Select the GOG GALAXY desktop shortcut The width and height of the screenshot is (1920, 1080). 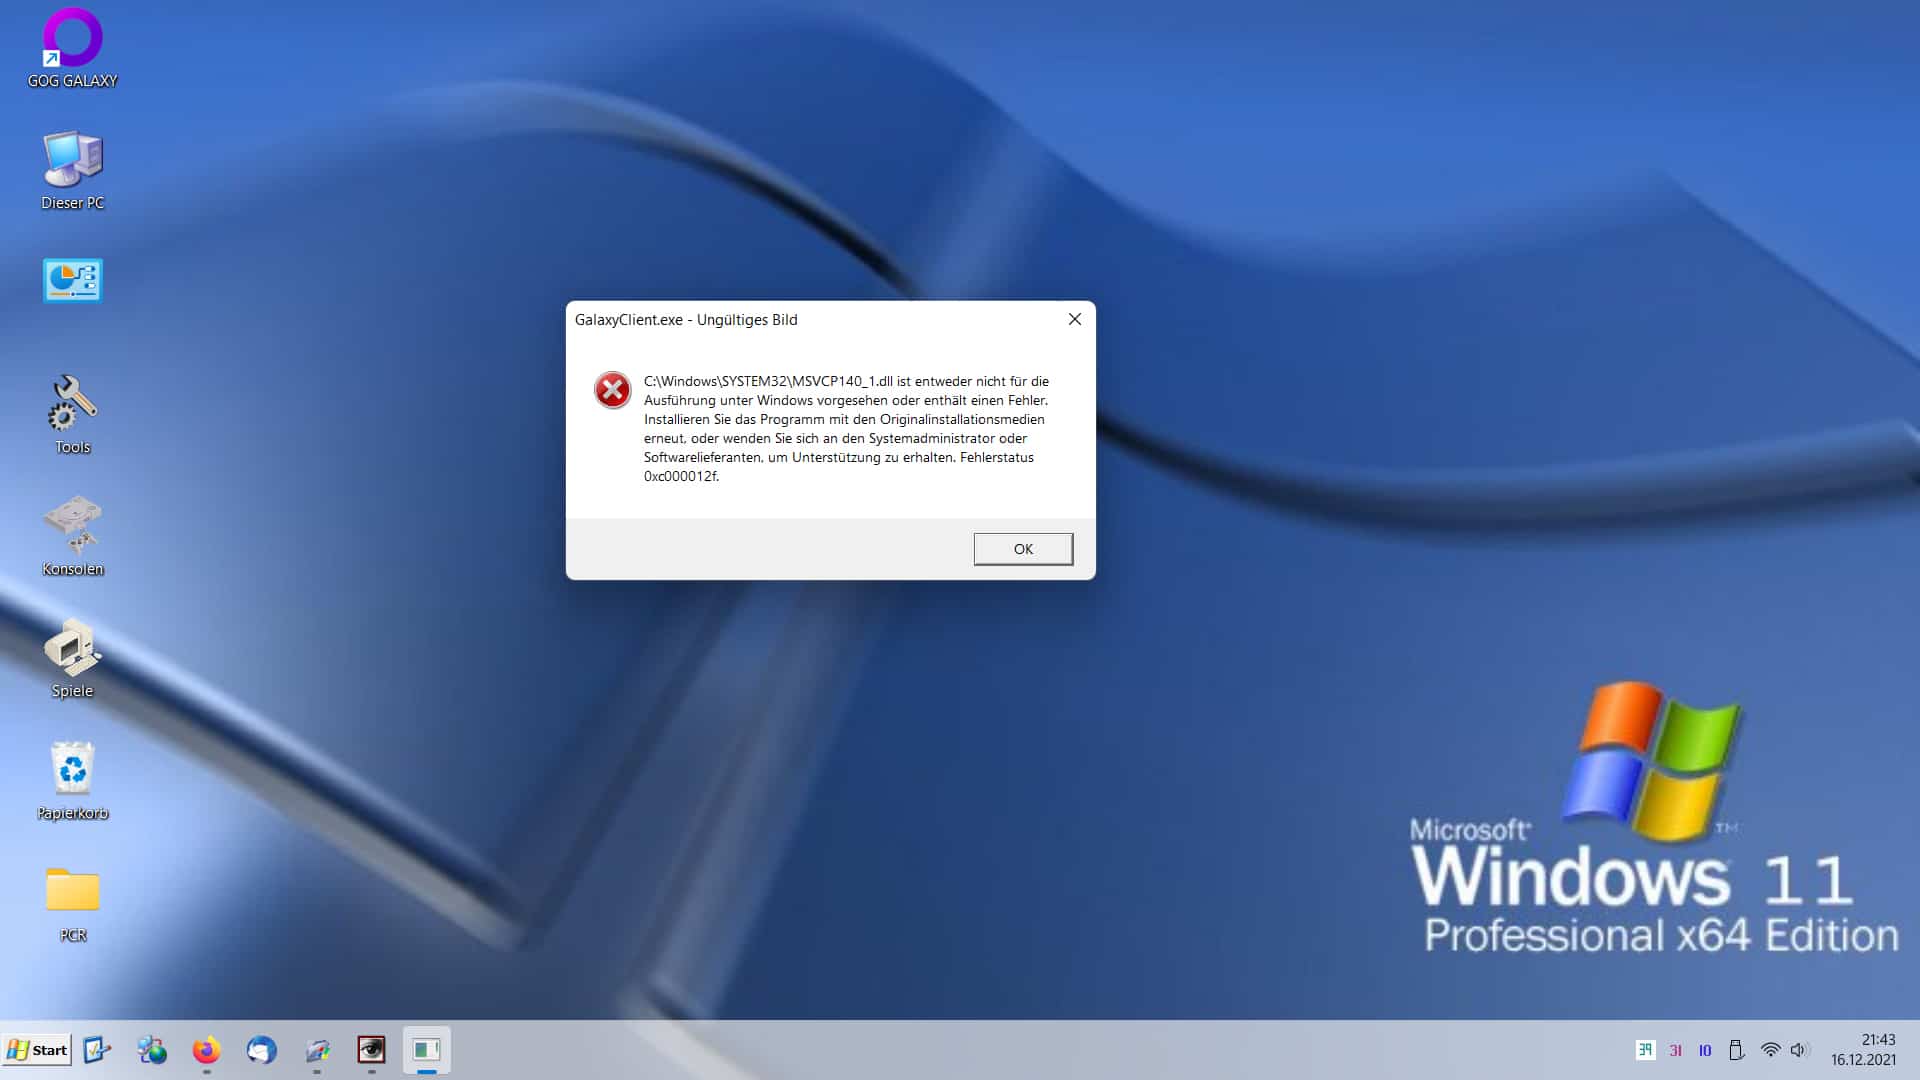(x=72, y=48)
